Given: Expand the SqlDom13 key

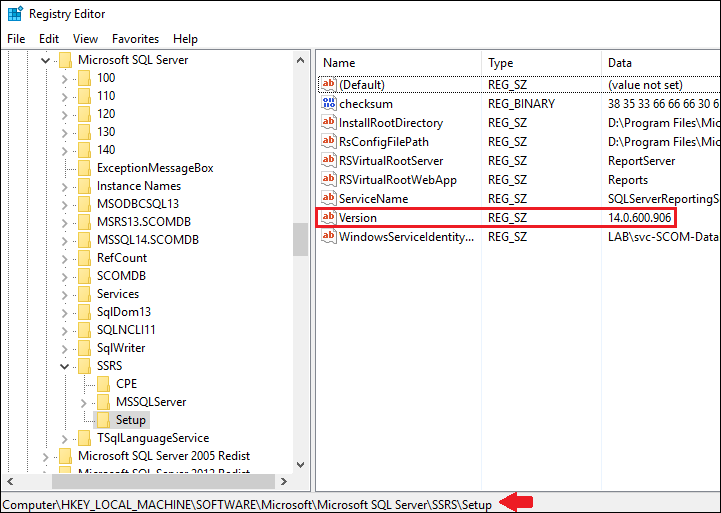Looking at the screenshot, I should pyautogui.click(x=64, y=313).
